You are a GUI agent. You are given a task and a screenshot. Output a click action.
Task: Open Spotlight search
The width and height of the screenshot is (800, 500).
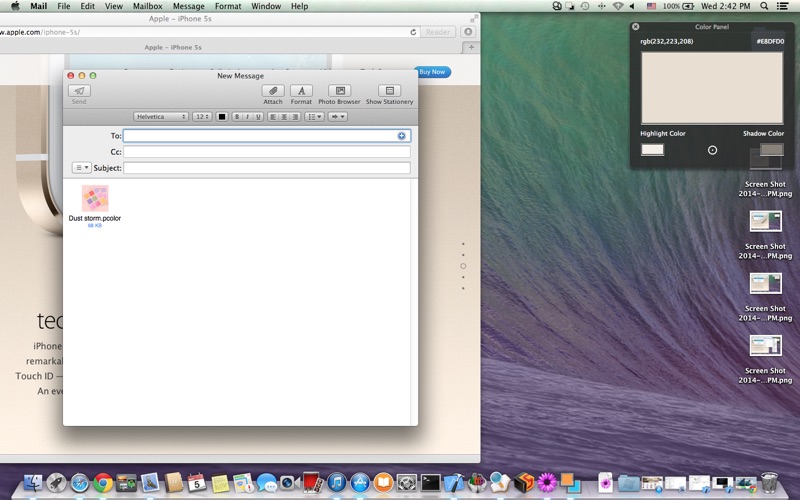click(764, 6)
